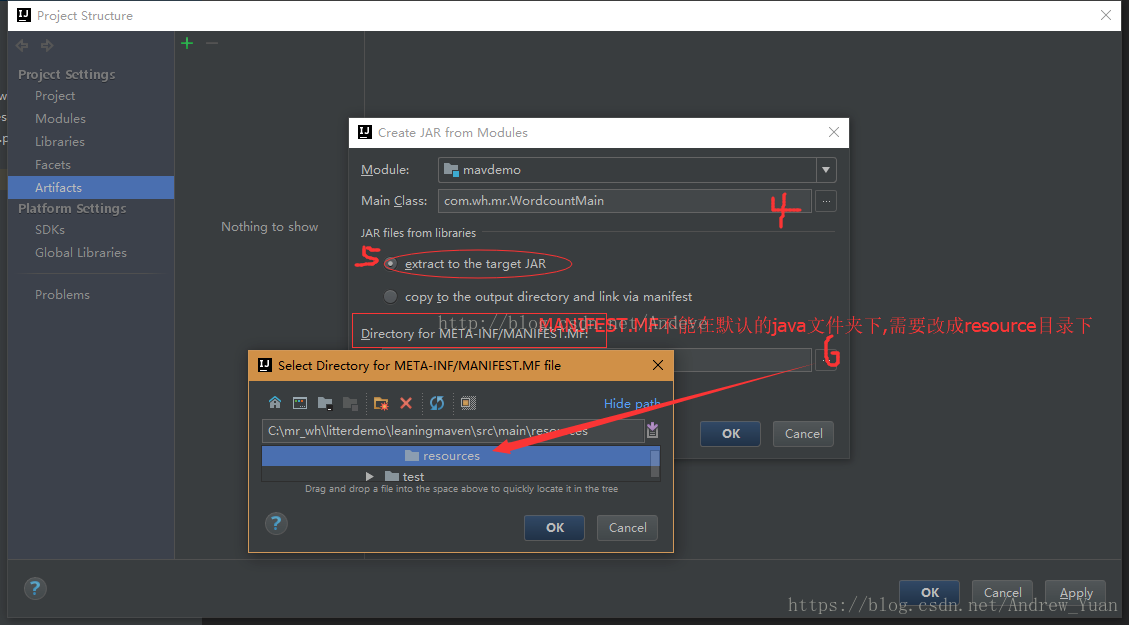1129x625 pixels.
Task: Click OK in Project Structure window
Action: coord(930,593)
